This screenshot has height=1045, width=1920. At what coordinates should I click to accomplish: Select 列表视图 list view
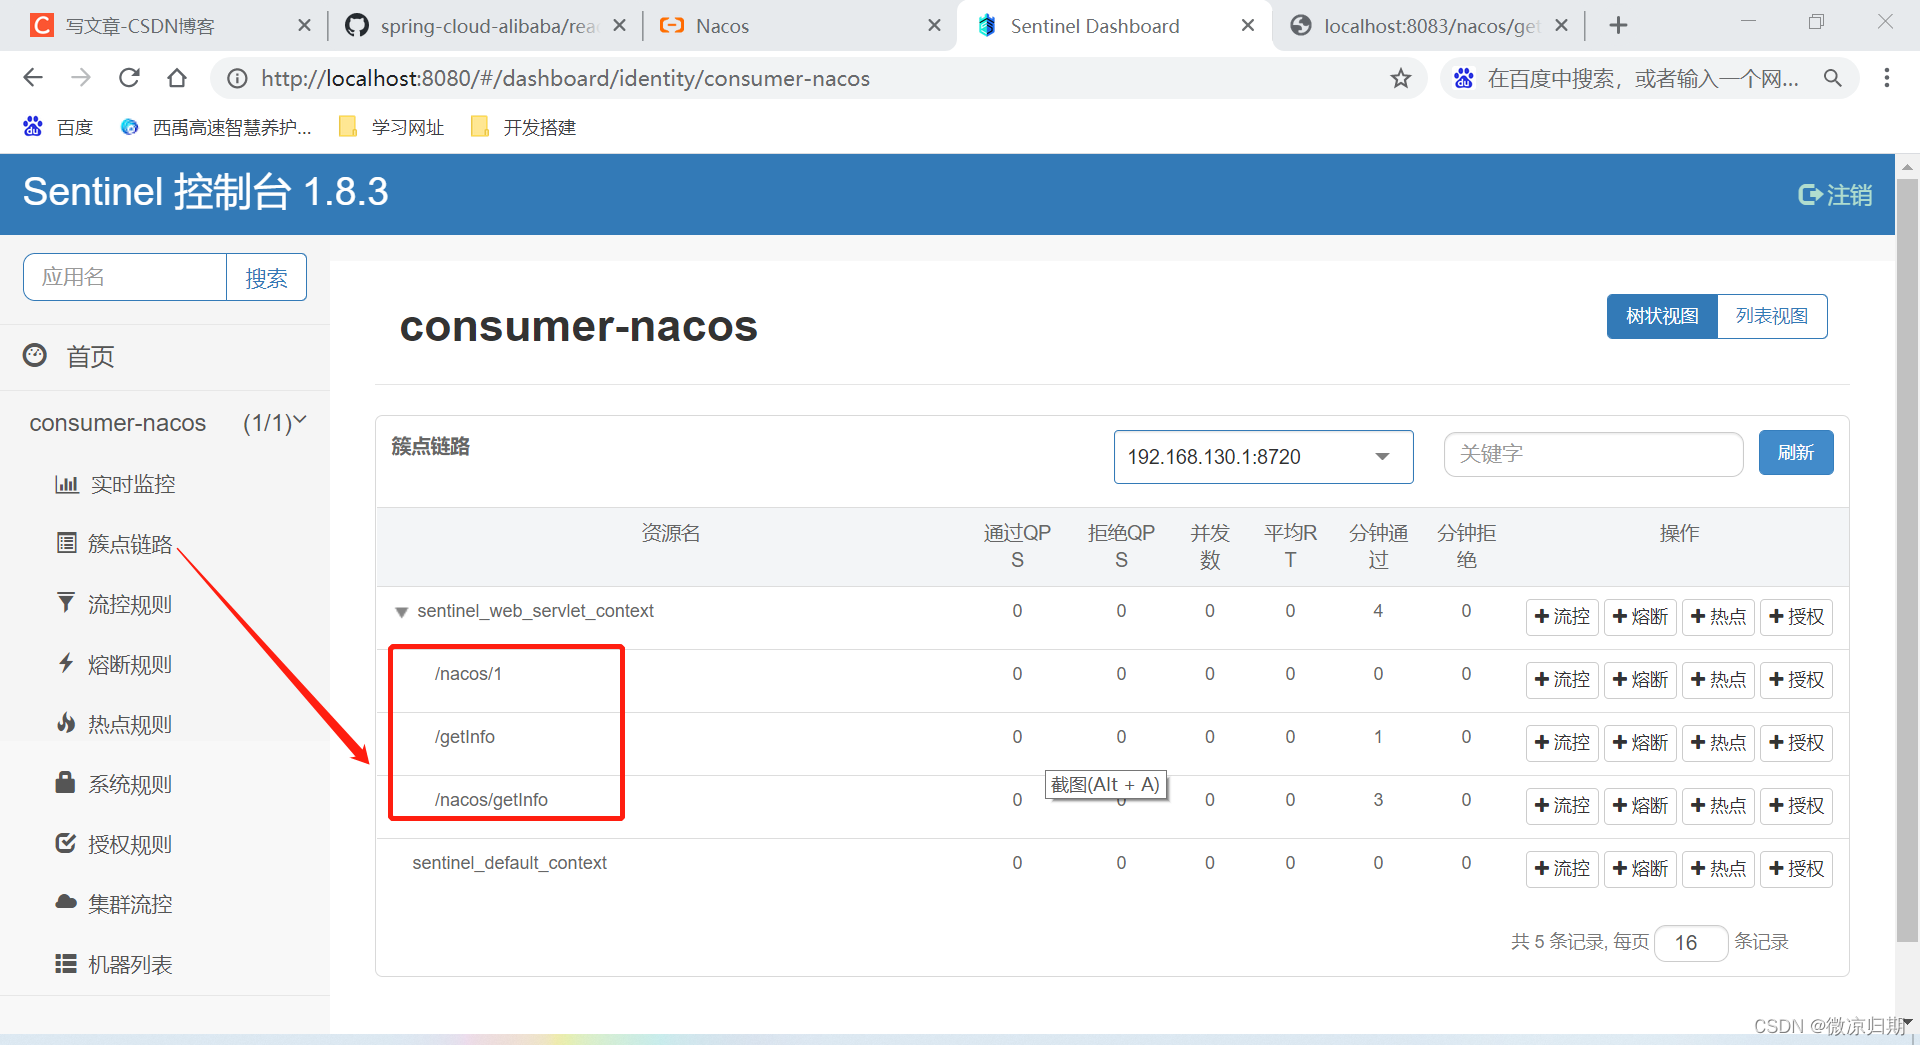pyautogui.click(x=1772, y=316)
